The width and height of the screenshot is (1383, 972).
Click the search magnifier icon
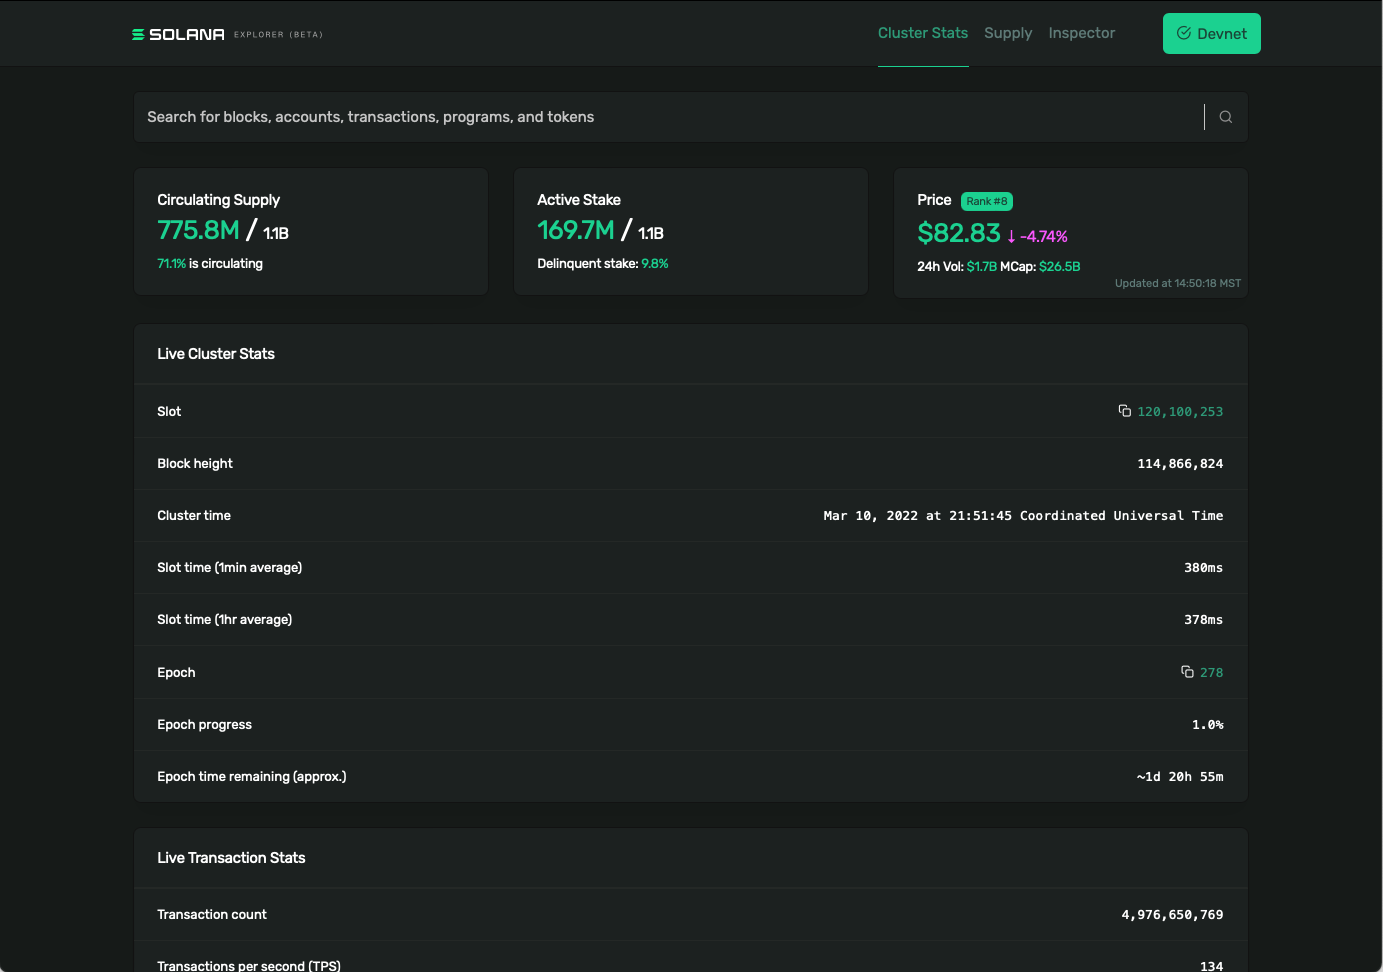(x=1225, y=117)
